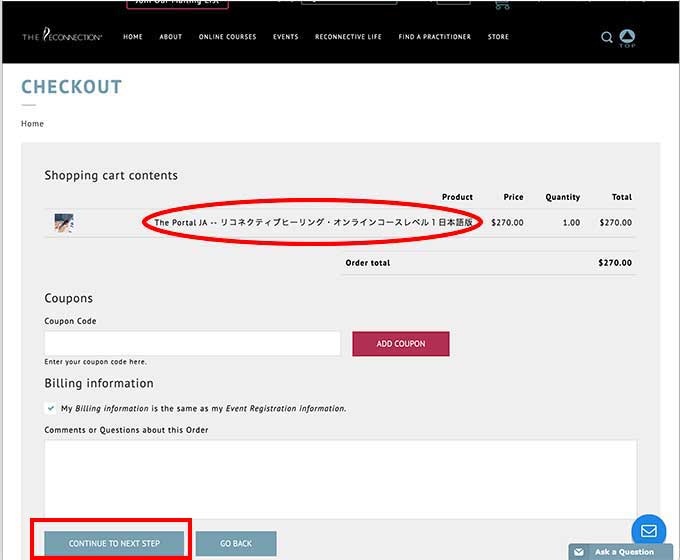Viewport: 680px width, 560px height.
Task: Click the order comments text area
Action: (340, 479)
